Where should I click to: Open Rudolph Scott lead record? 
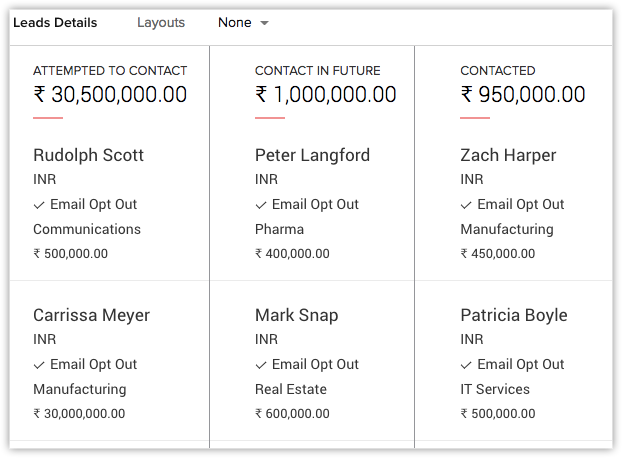88,155
